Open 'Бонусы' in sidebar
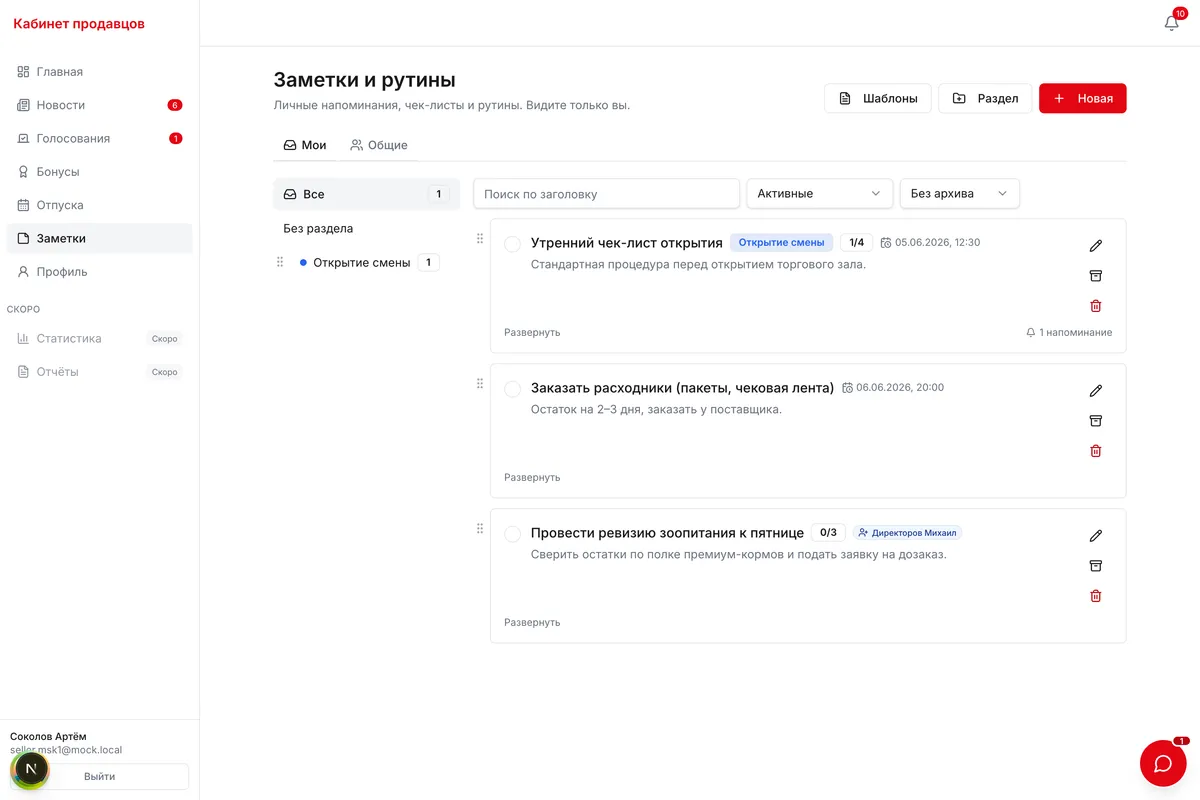 (x=99, y=172)
